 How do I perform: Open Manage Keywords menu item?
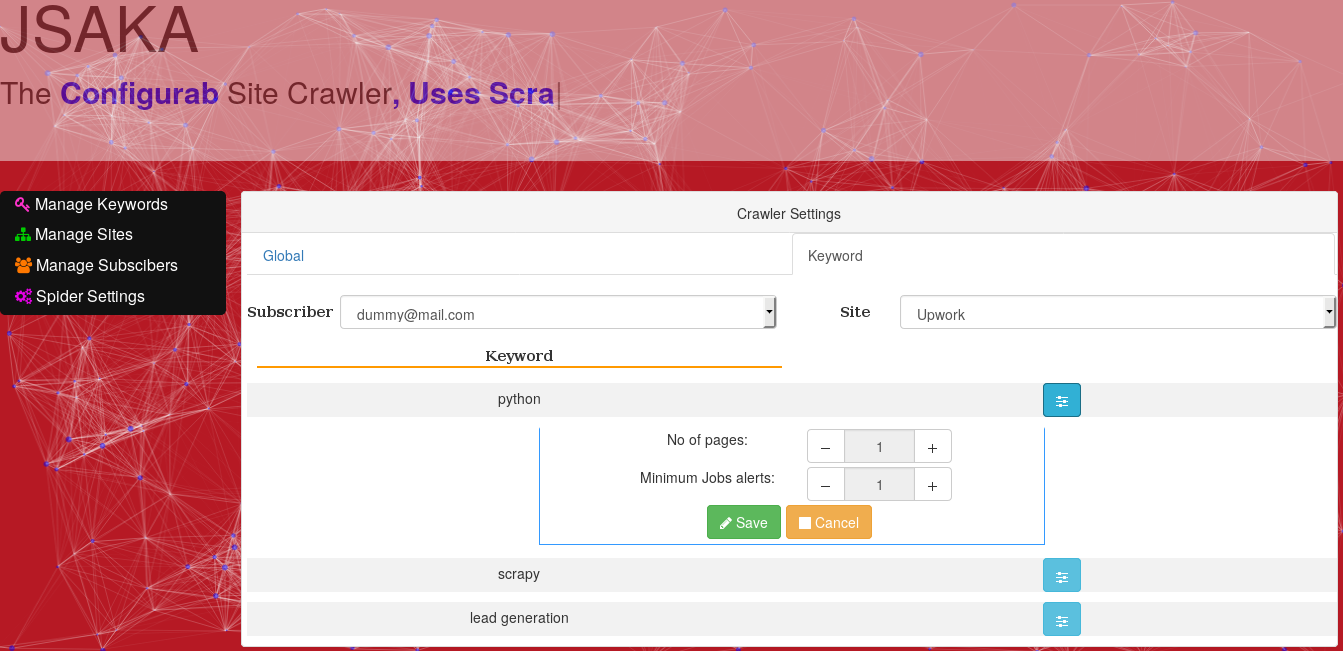(x=101, y=204)
